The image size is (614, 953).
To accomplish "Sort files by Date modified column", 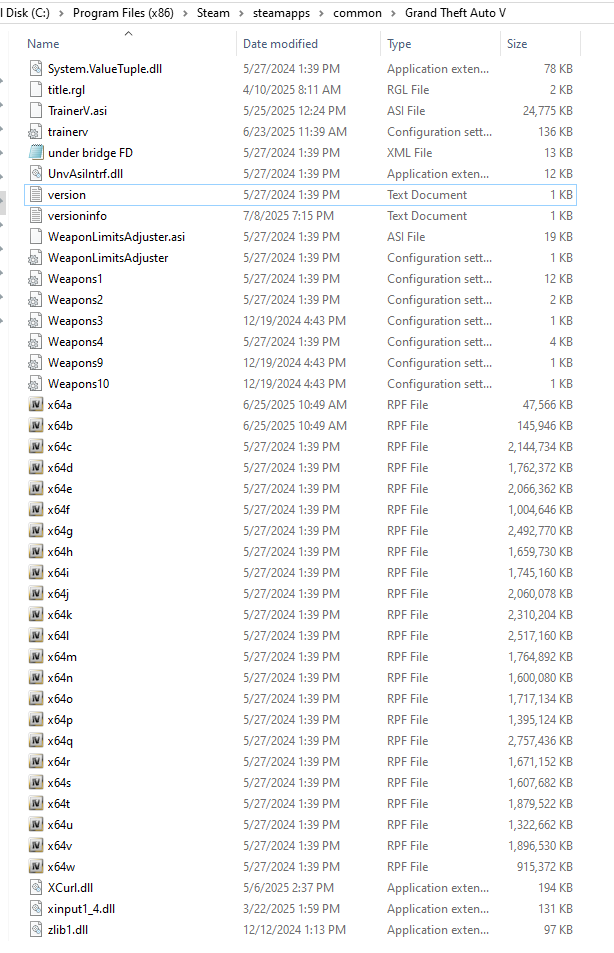I will 280,44.
